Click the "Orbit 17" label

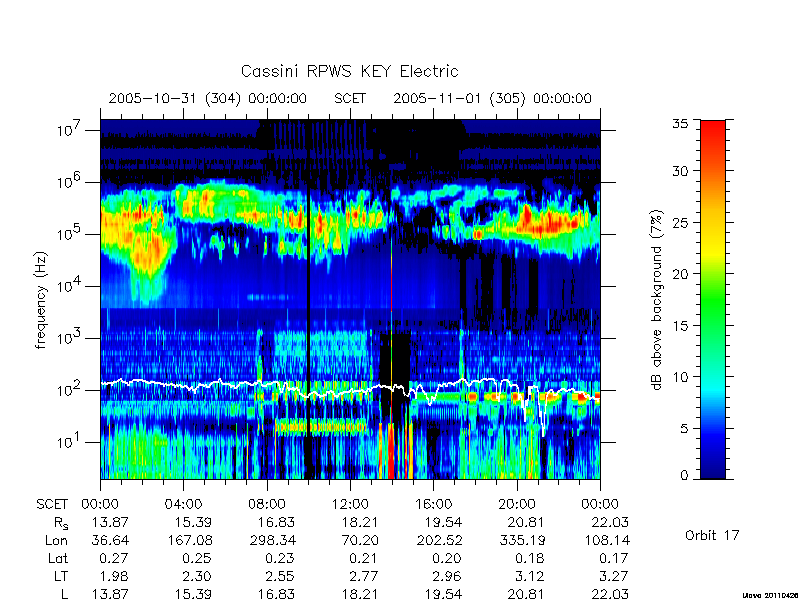(x=712, y=535)
